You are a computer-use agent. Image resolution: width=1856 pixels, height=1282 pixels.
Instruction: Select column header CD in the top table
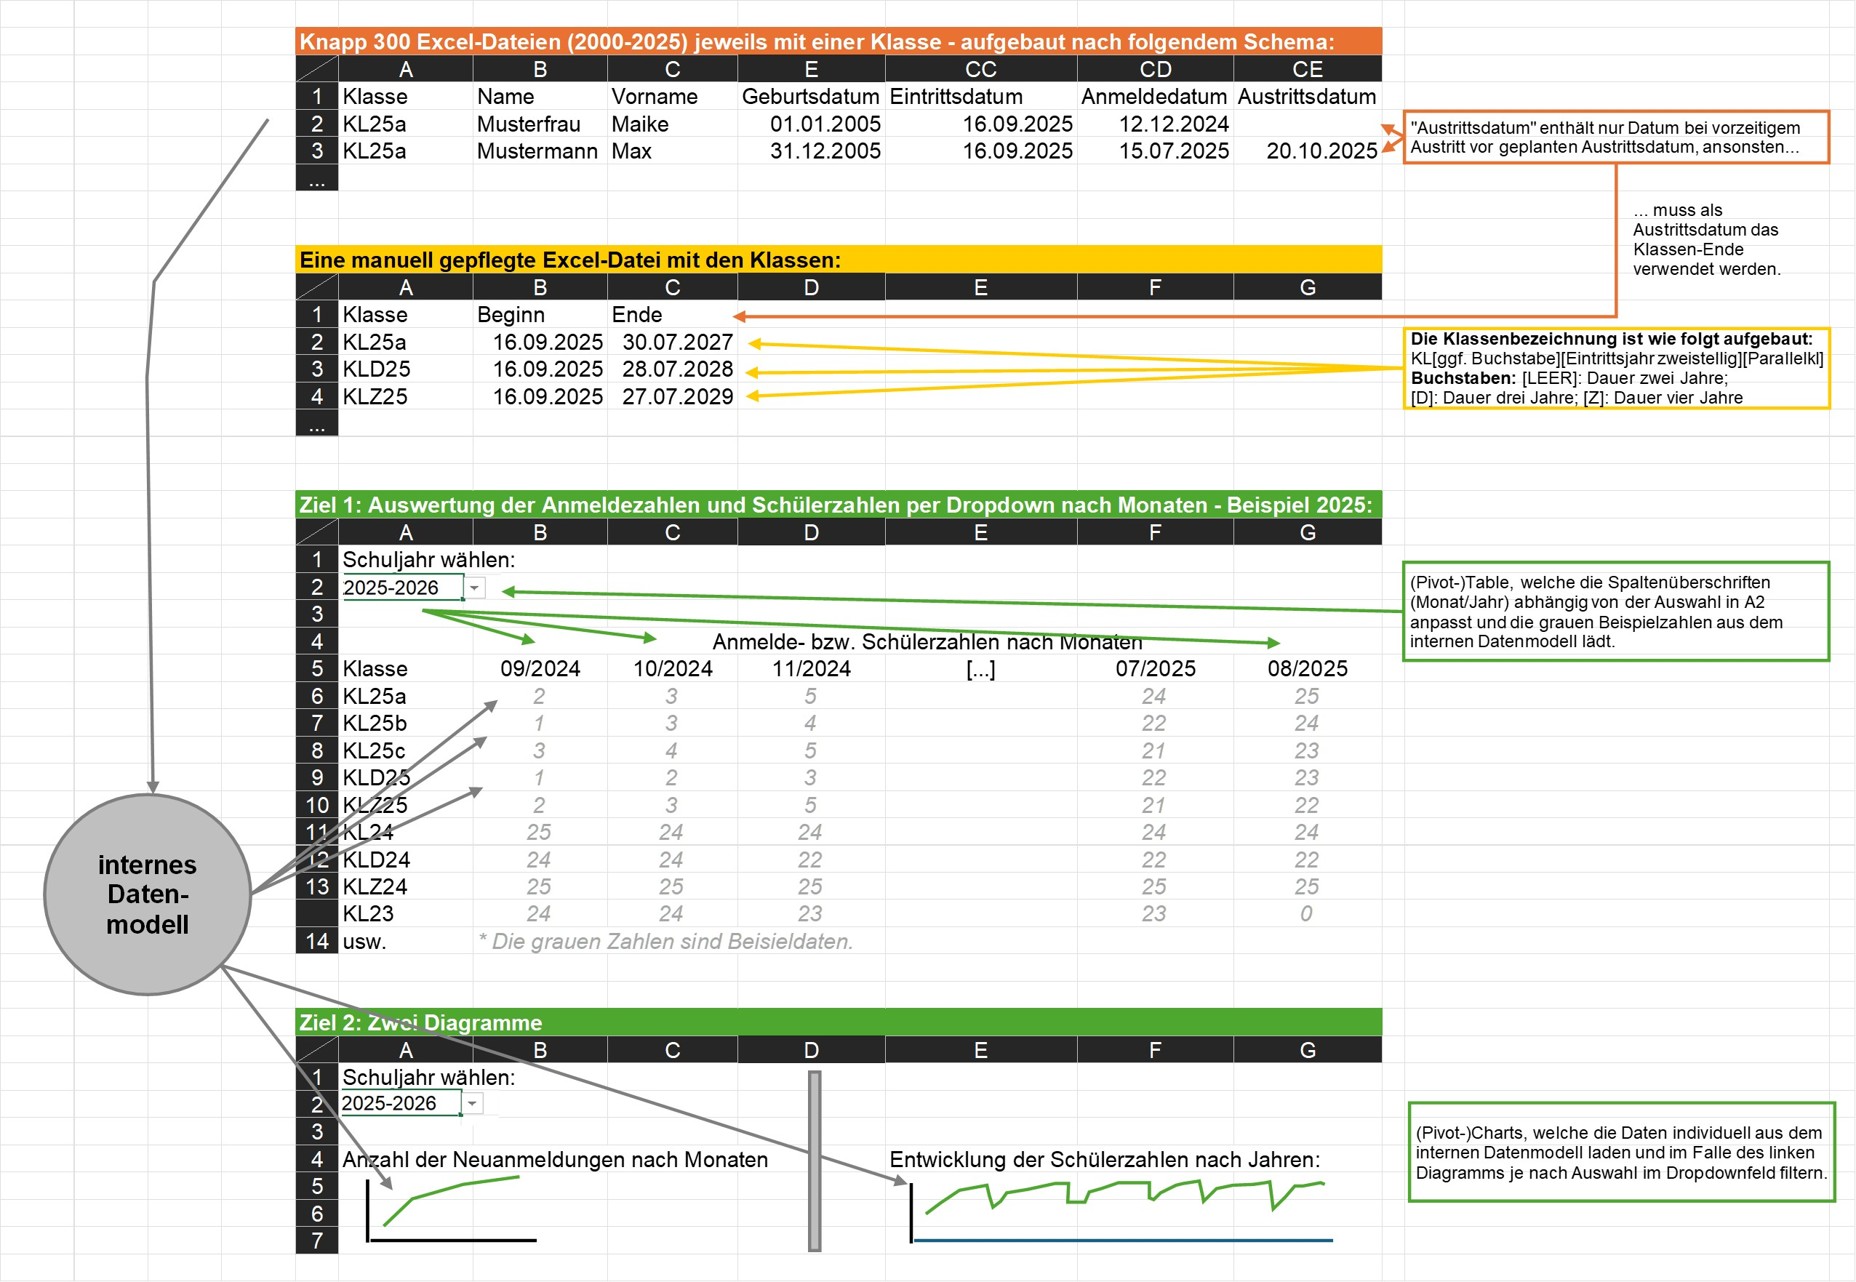click(1155, 69)
